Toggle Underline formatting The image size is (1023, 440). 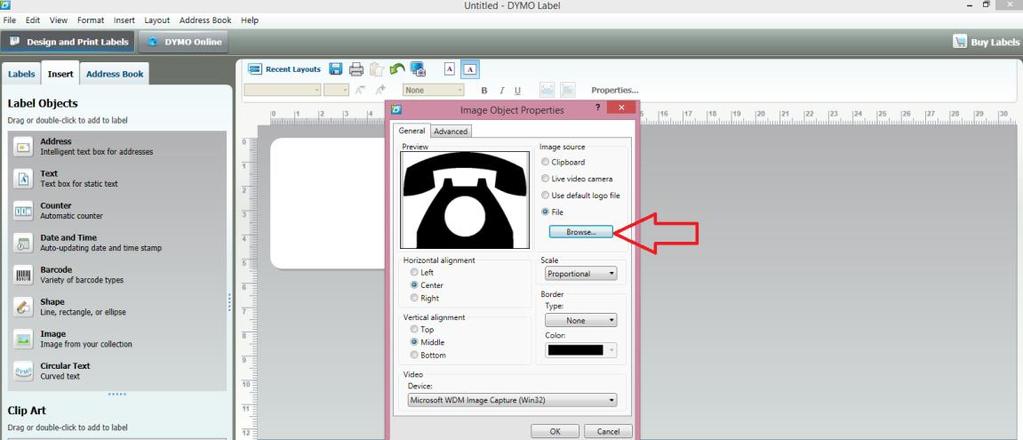coord(517,91)
